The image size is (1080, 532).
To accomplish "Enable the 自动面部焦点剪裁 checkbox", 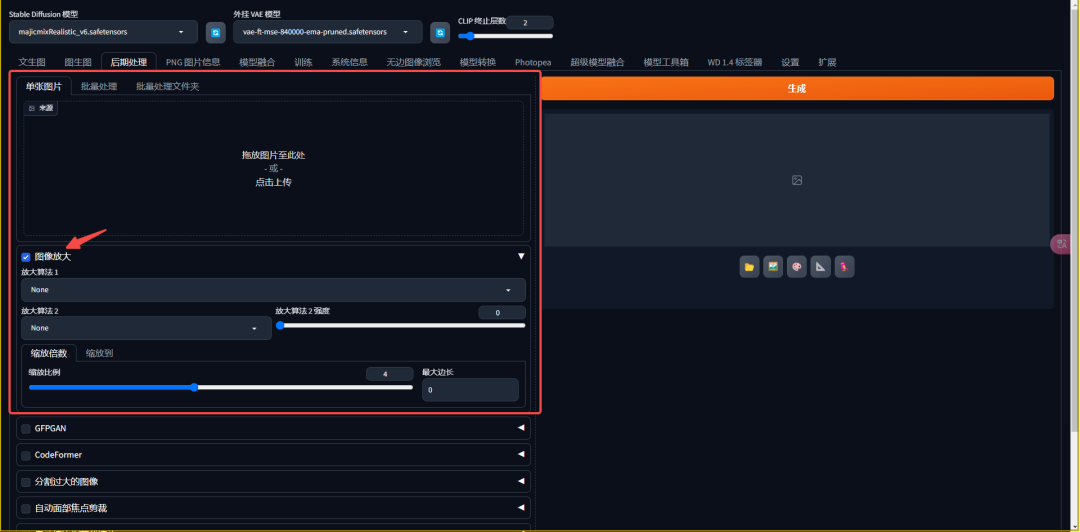I will coord(26,509).
